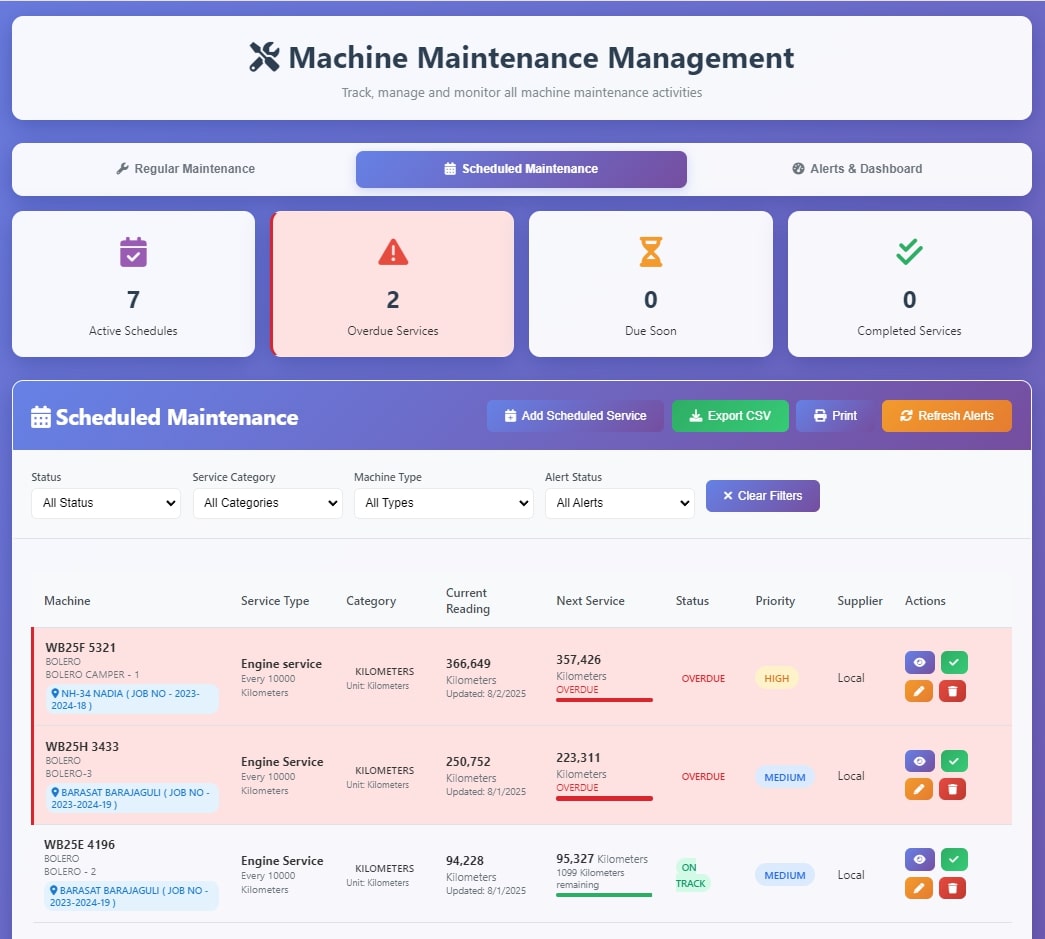Switch to the Regular Maintenance tab

pos(185,169)
